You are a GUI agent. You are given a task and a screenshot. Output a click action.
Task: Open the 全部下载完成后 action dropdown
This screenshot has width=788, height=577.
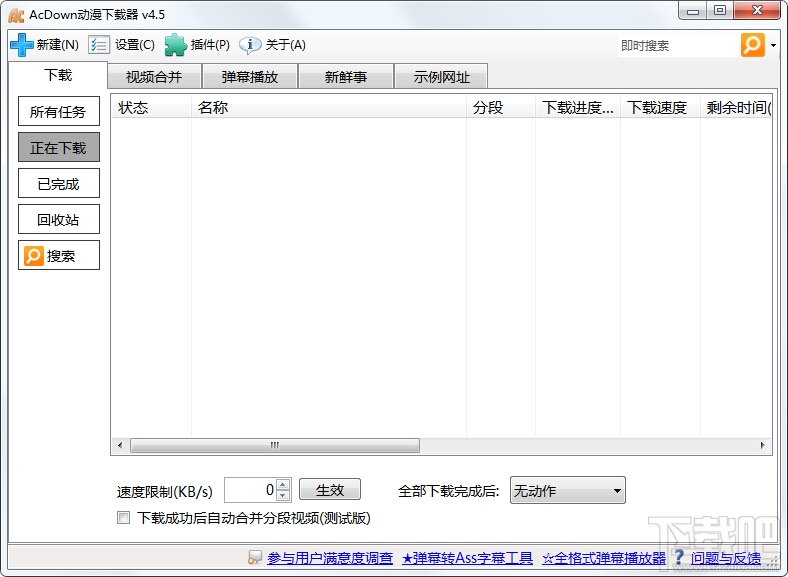(x=567, y=490)
